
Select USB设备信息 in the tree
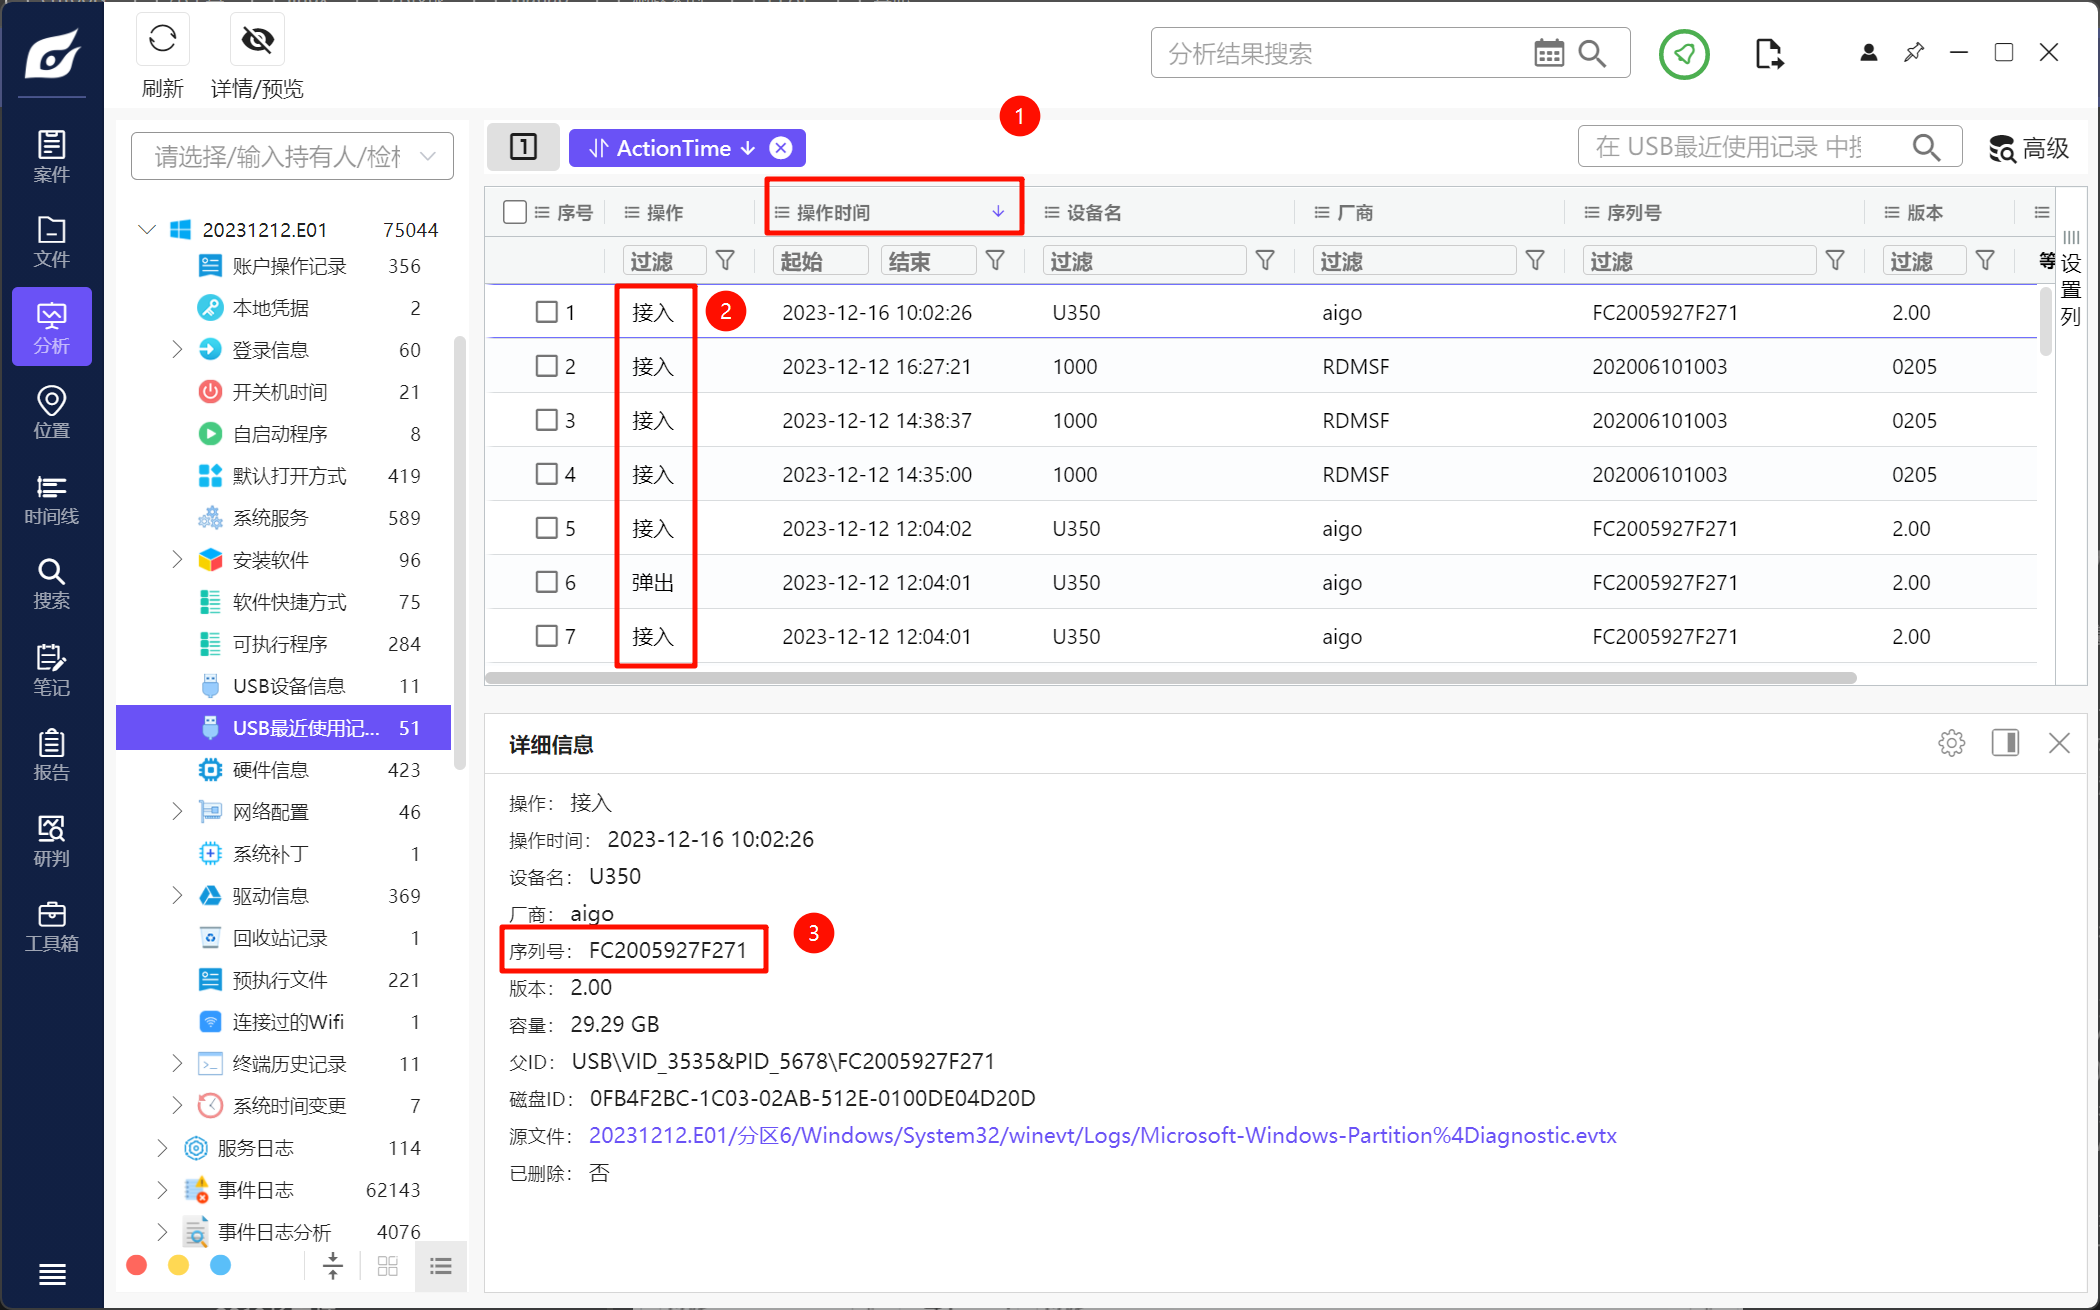point(288,686)
